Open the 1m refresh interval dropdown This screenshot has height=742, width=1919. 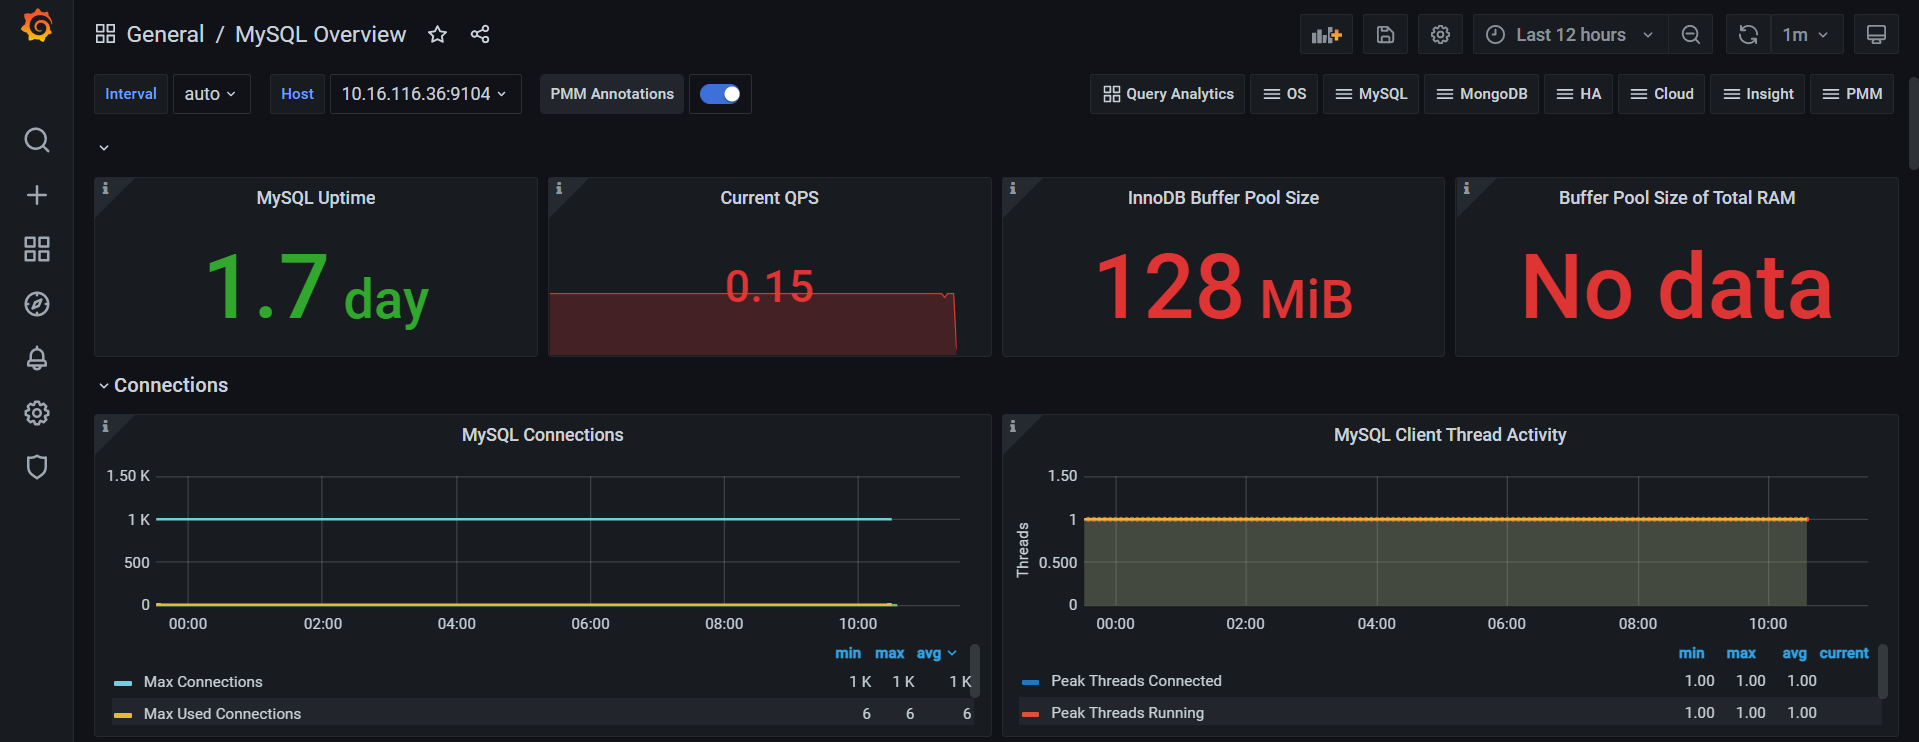click(1806, 35)
